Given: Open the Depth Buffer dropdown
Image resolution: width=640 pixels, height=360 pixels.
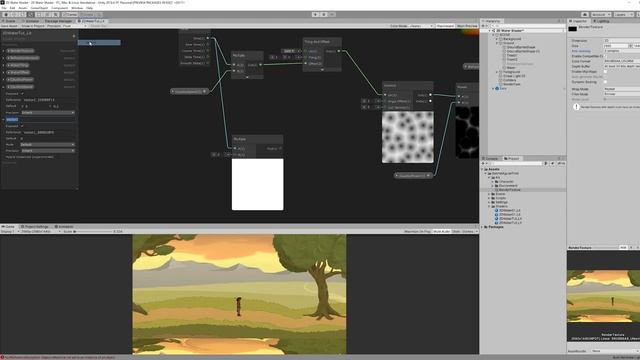Looking at the screenshot, I should [x=622, y=66].
